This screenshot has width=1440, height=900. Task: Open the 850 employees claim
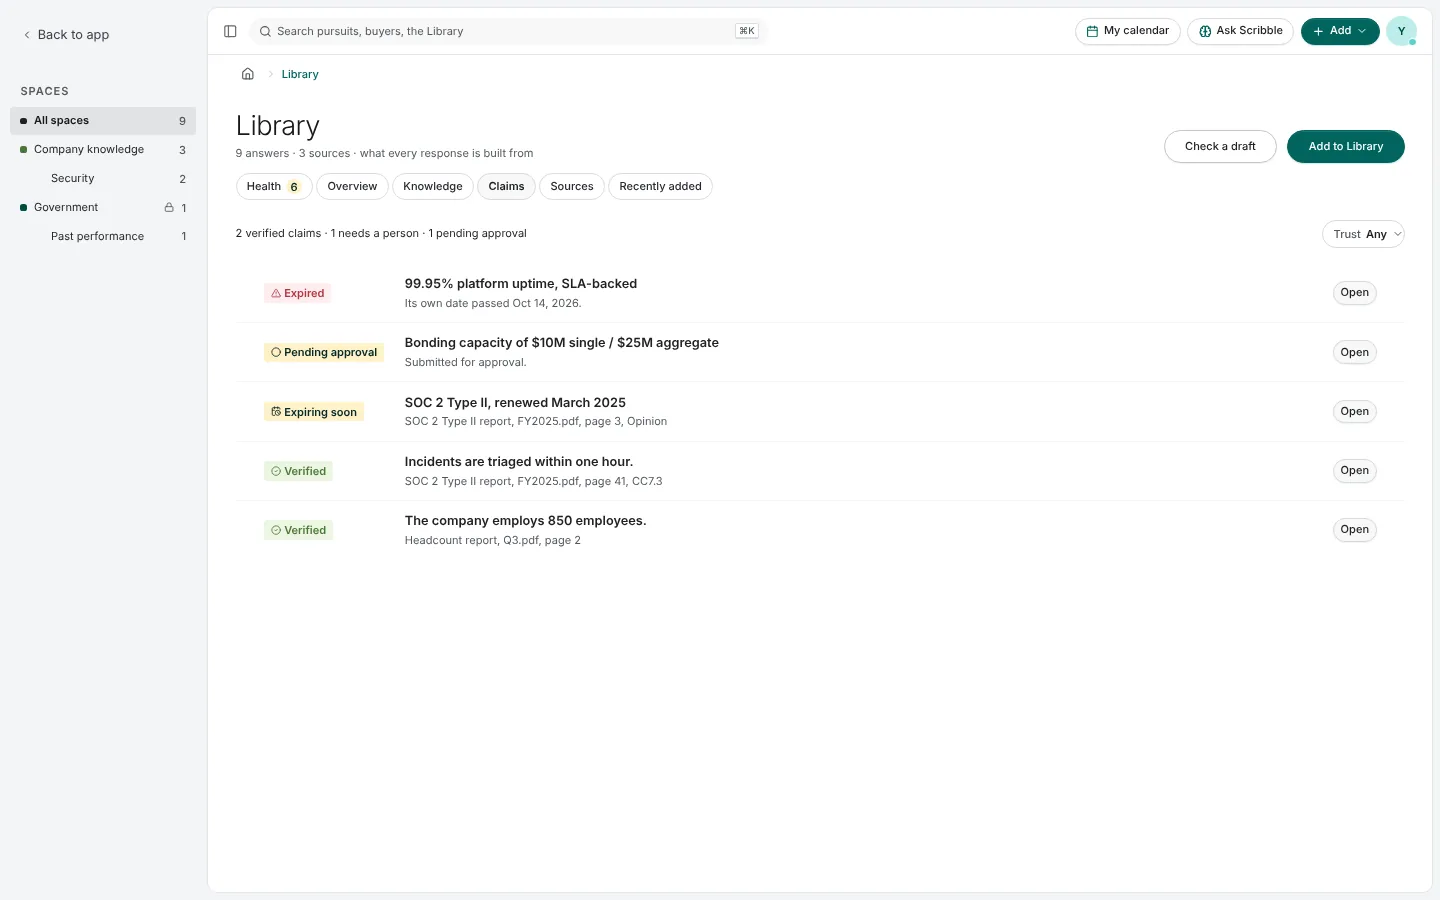click(1355, 529)
